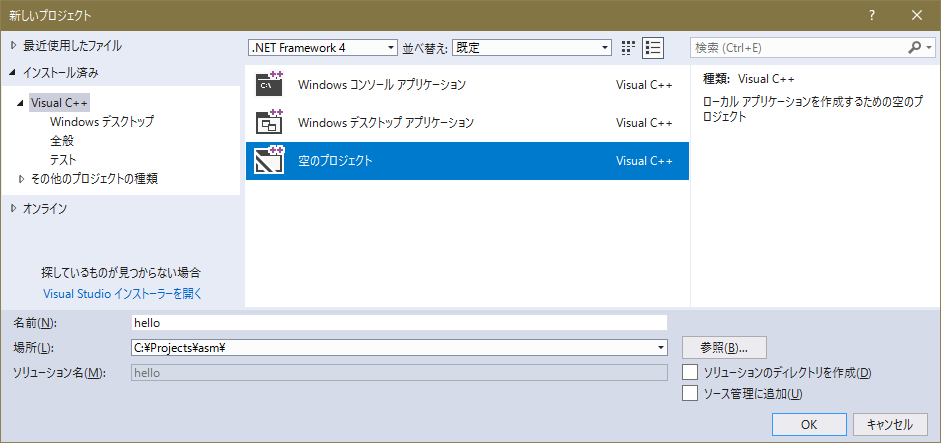
Task: Confirm with the OK button
Action: pyautogui.click(x=809, y=424)
